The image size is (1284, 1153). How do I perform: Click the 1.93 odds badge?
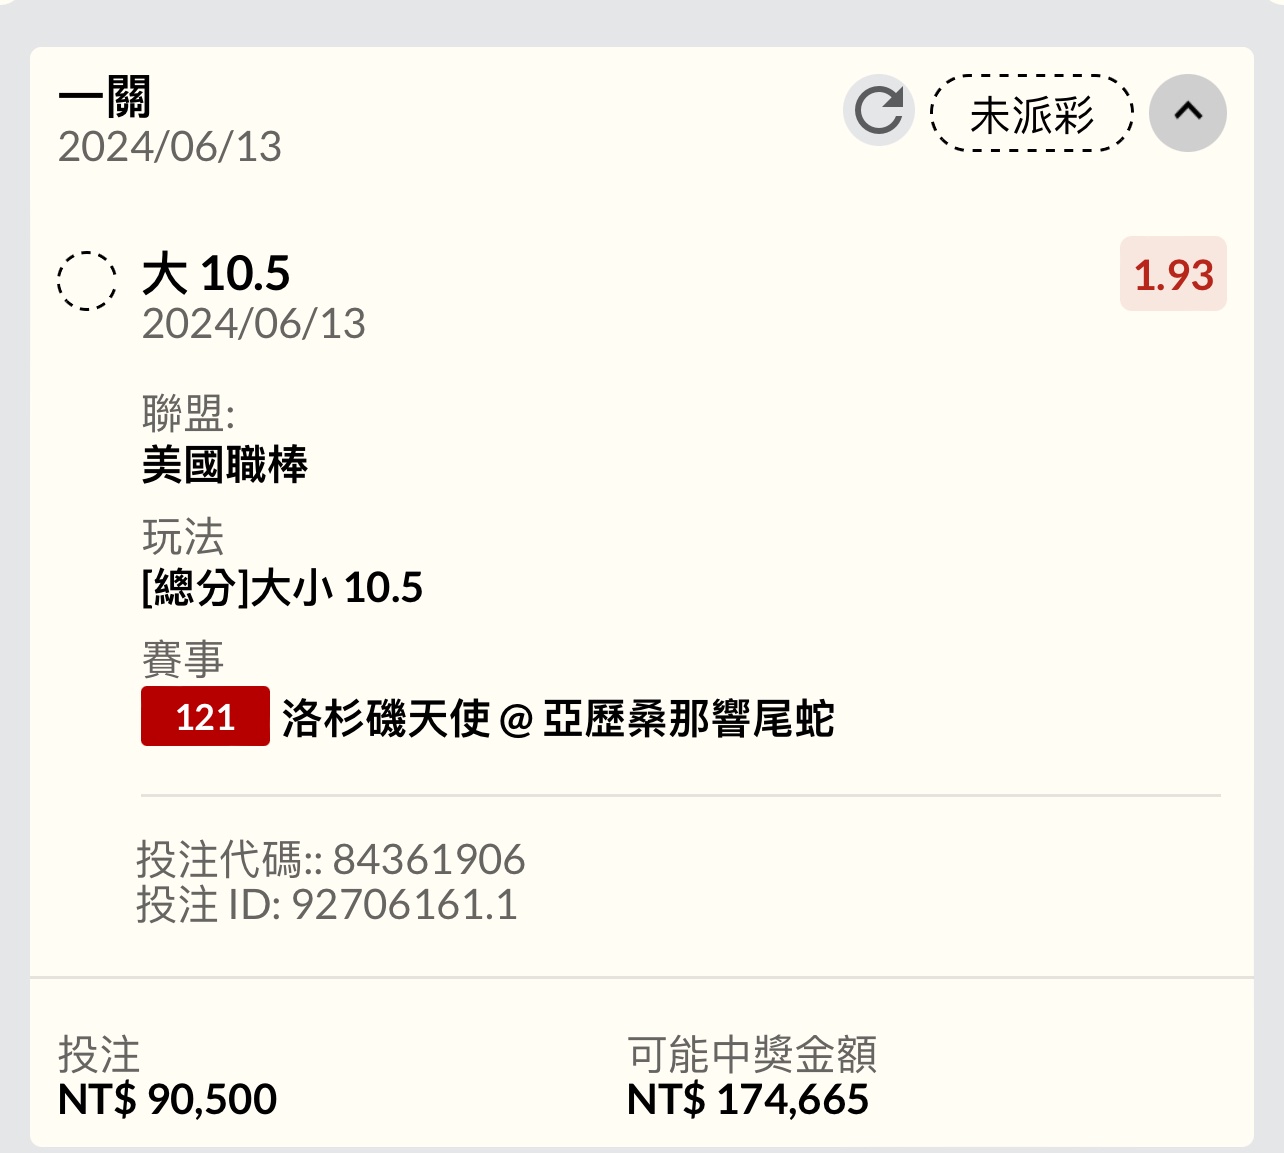(1173, 275)
